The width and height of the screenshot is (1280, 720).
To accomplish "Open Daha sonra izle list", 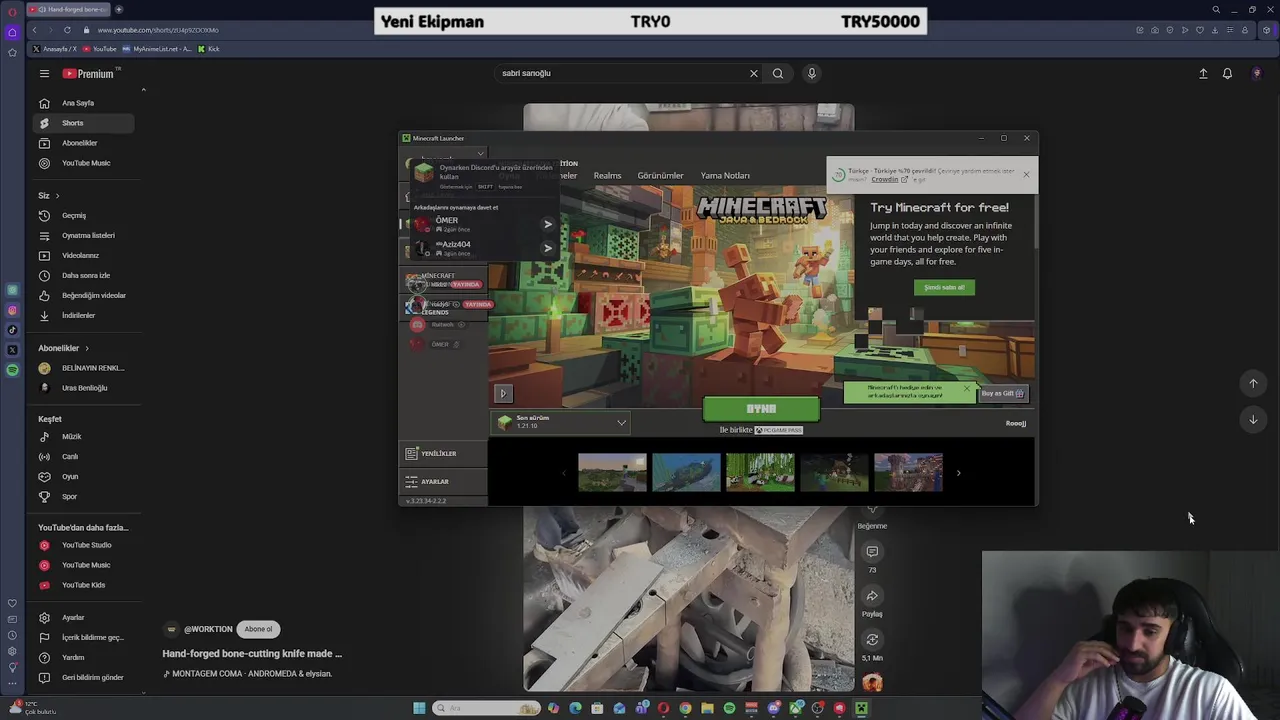I will (84, 275).
